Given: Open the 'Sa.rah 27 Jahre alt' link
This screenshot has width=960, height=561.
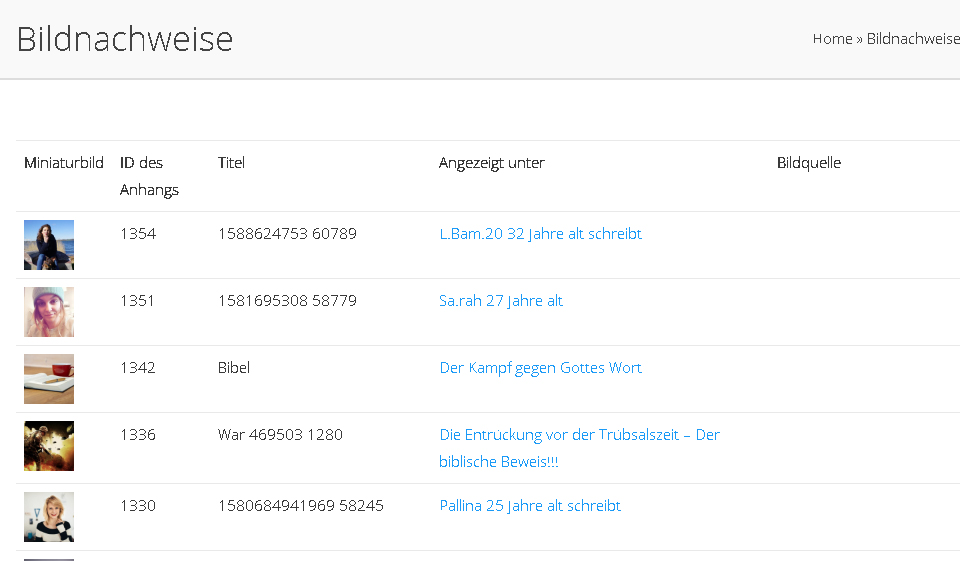Looking at the screenshot, I should (500, 301).
